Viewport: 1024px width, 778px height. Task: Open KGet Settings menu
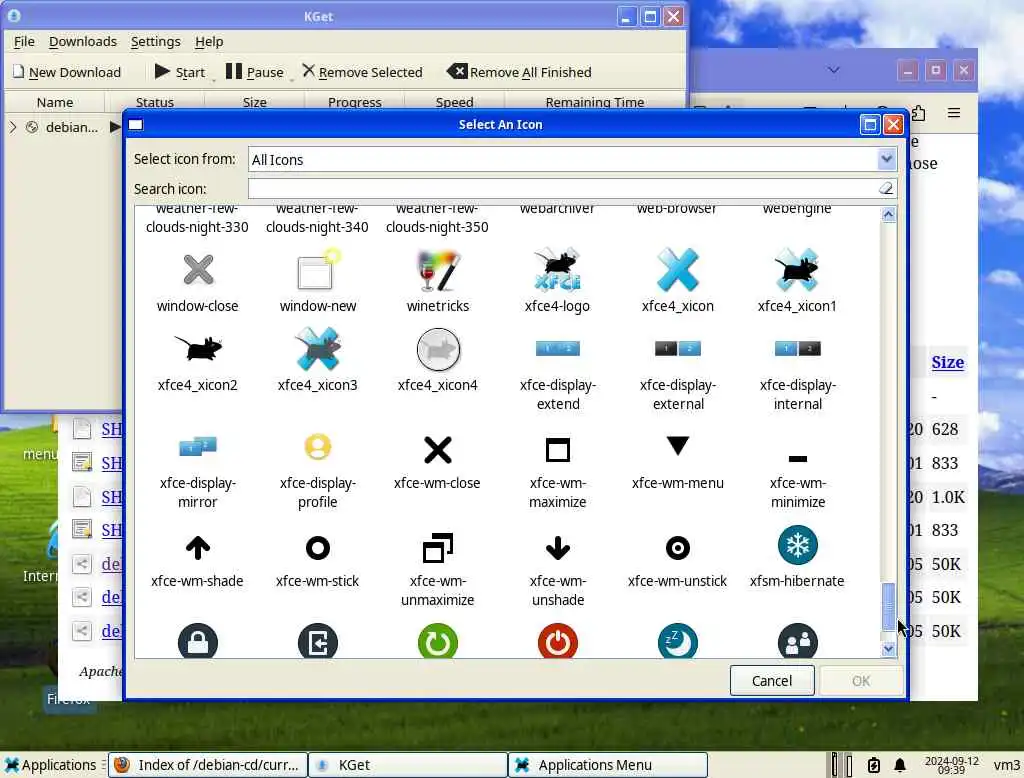tap(155, 42)
